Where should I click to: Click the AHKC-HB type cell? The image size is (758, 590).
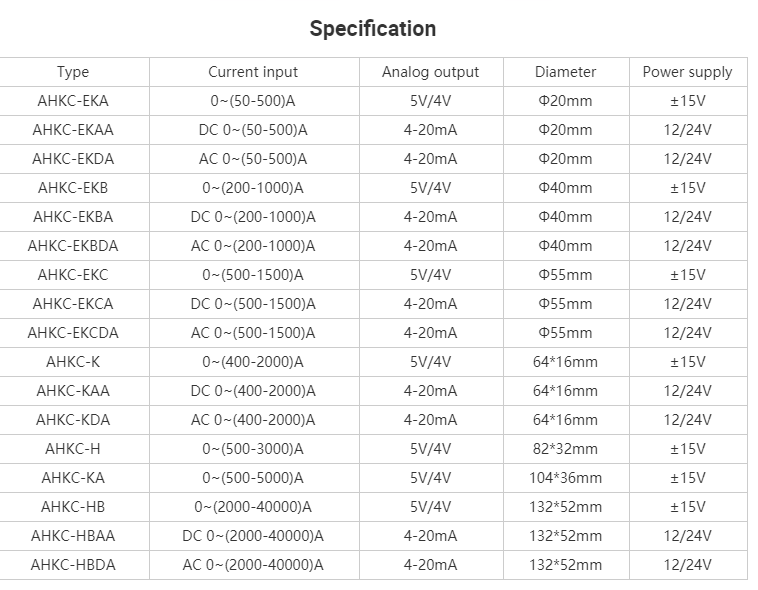click(73, 507)
